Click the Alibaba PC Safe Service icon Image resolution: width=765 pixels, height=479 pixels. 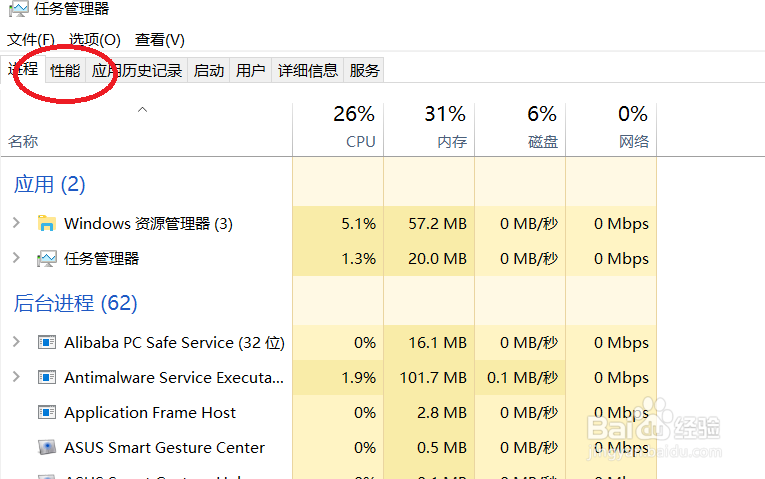click(x=46, y=343)
